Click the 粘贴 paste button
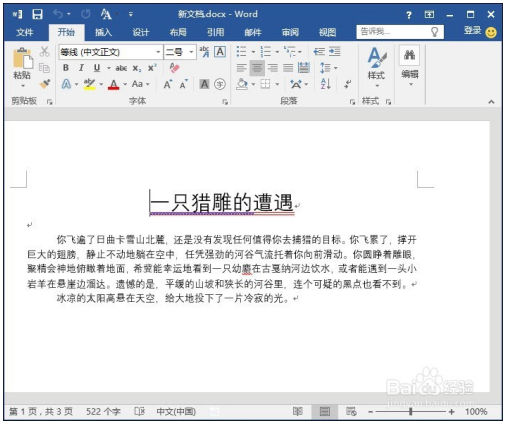506x424 pixels. (22, 68)
